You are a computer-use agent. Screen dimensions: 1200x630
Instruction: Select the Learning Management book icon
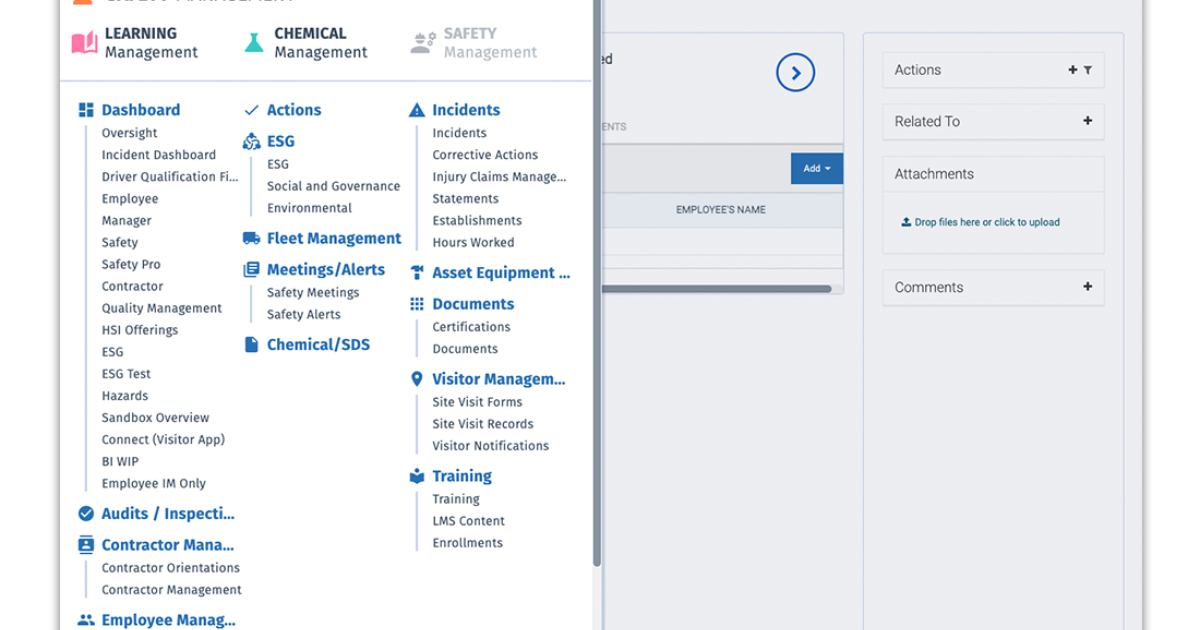[x=84, y=41]
